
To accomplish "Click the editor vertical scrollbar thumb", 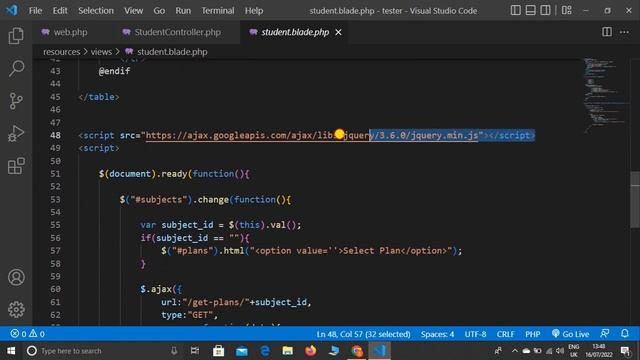I will pyautogui.click(x=635, y=199).
